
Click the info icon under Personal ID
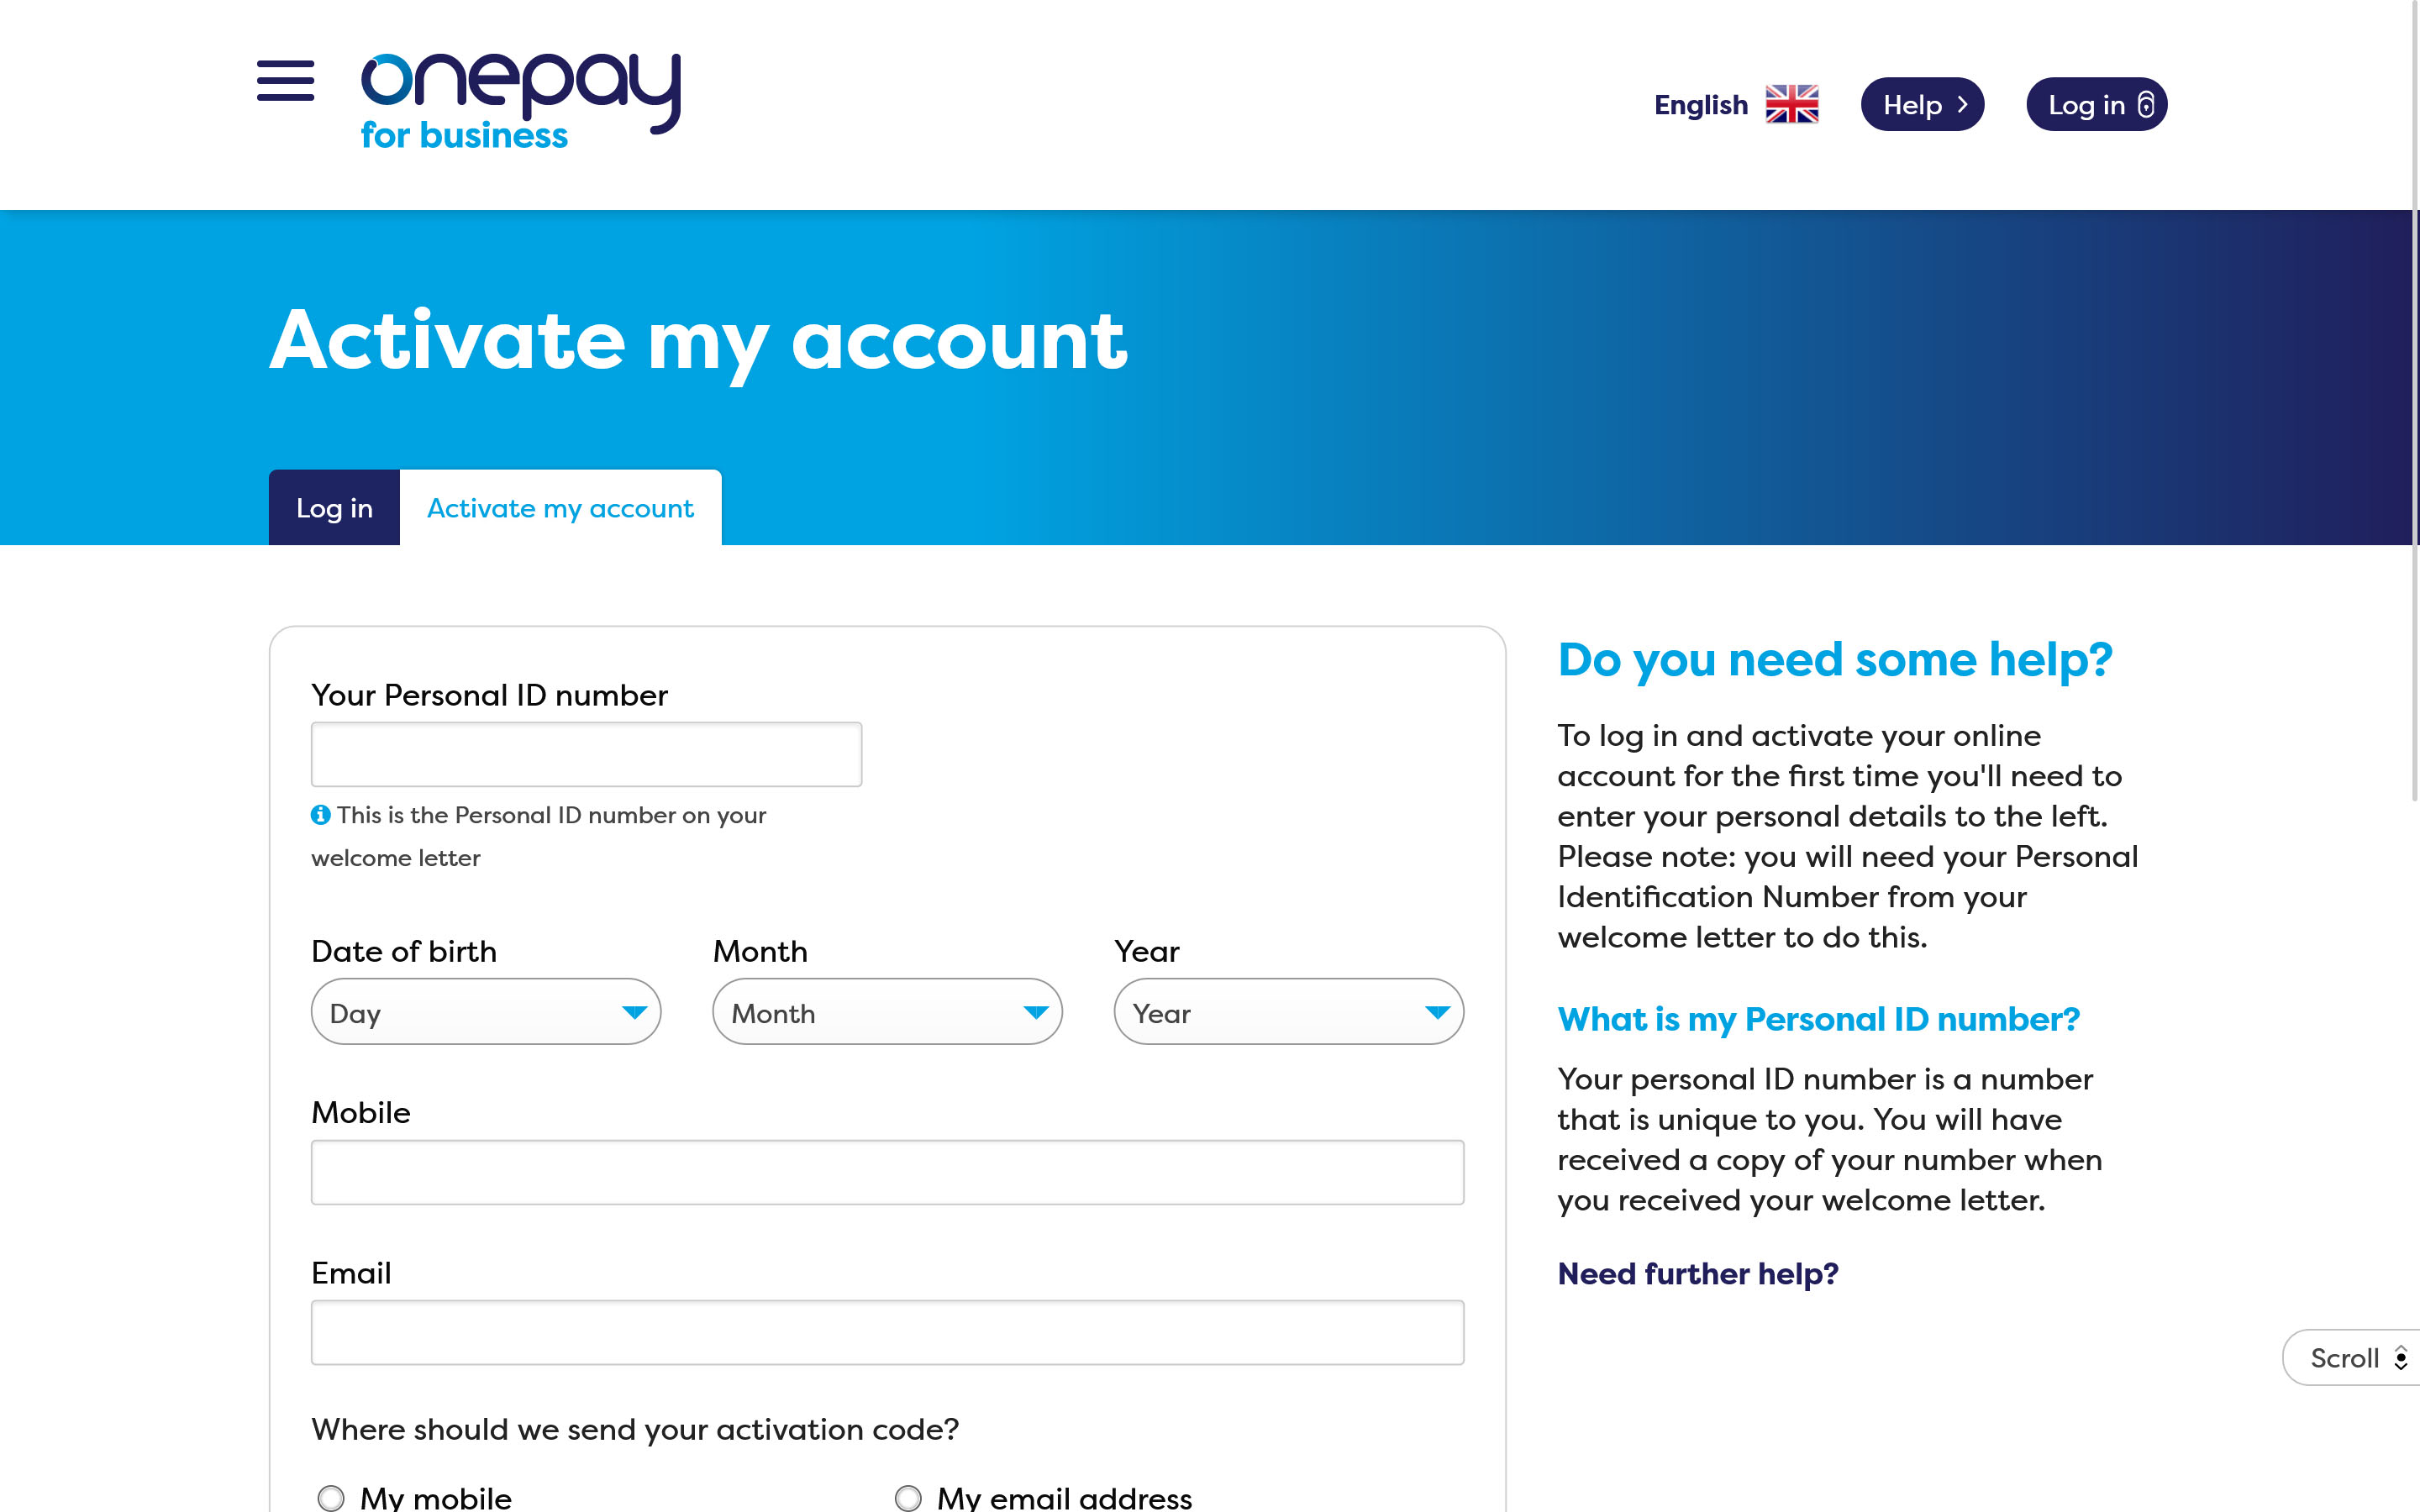[x=320, y=815]
